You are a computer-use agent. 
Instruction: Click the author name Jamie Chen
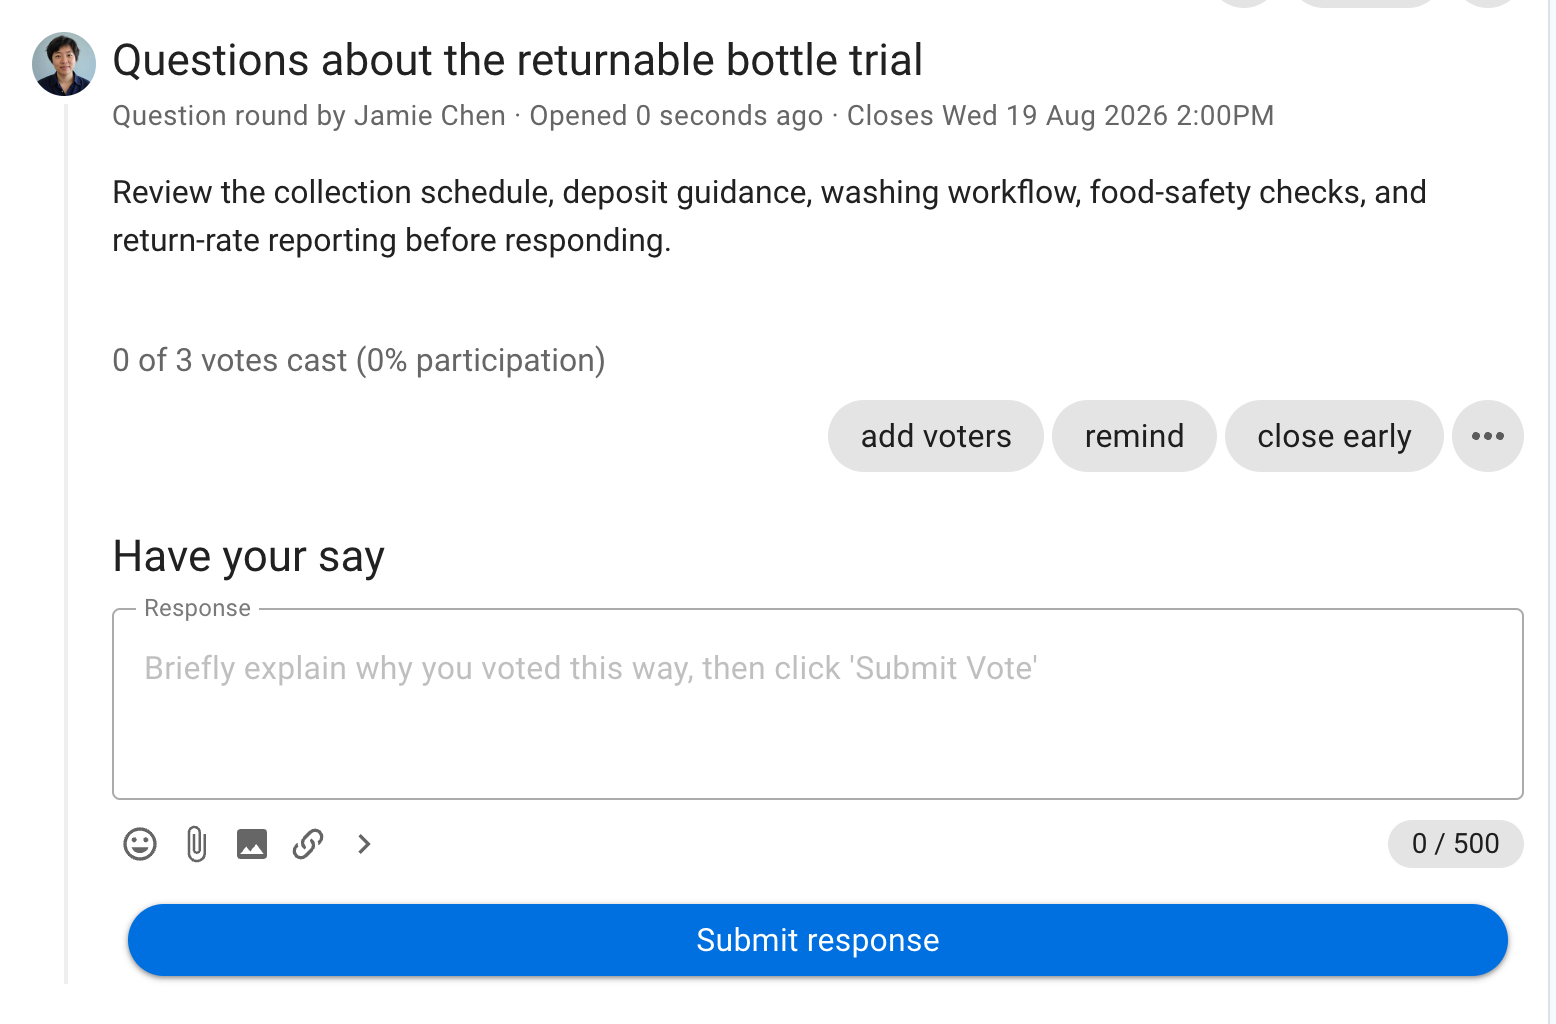[x=430, y=116]
